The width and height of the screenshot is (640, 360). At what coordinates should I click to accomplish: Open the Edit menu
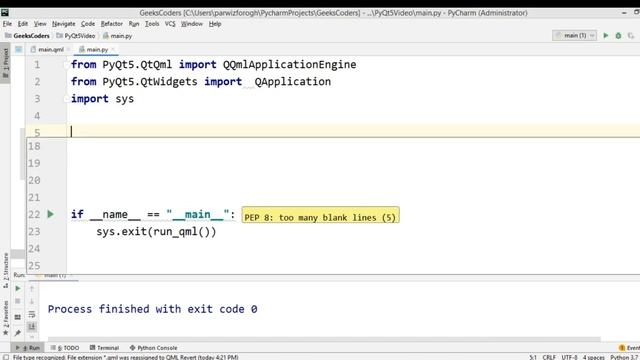pos(23,24)
